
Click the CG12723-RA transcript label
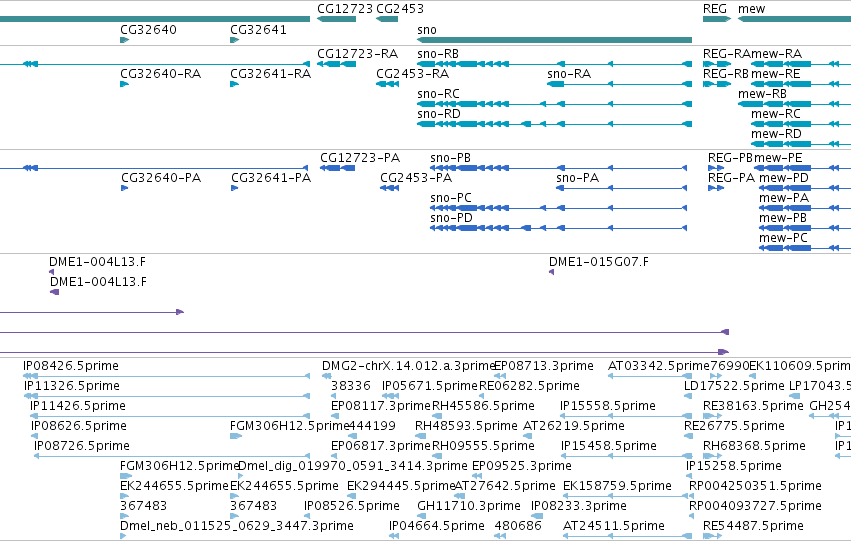pyautogui.click(x=357, y=54)
